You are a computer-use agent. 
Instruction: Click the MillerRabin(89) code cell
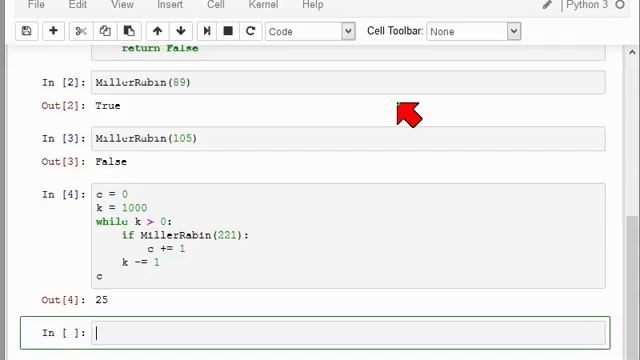click(x=348, y=82)
